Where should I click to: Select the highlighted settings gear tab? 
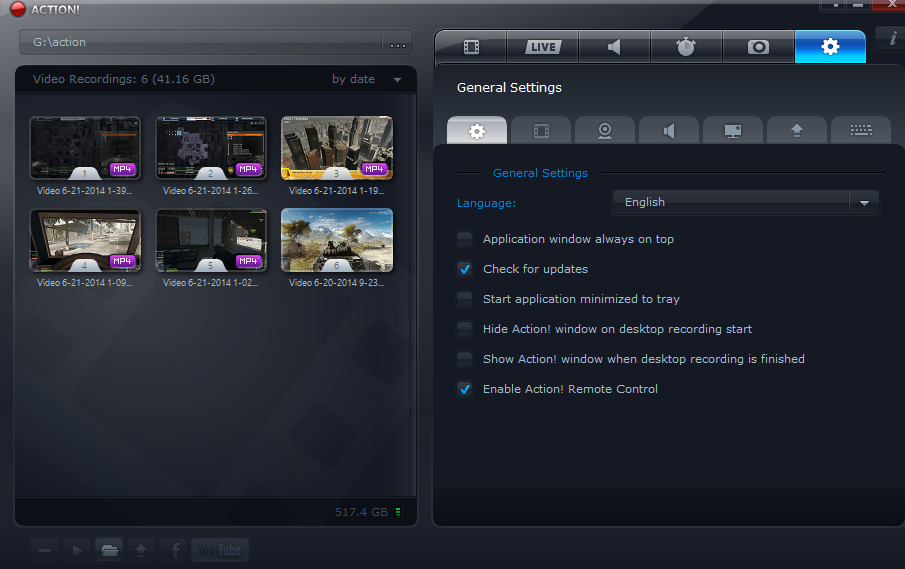(830, 47)
